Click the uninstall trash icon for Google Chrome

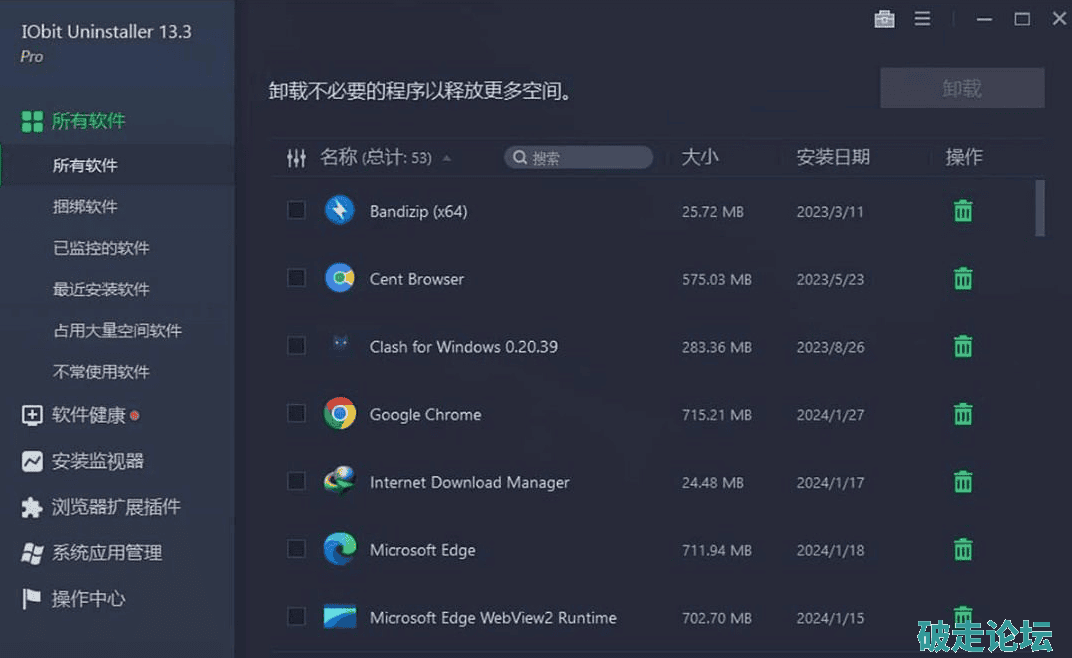click(x=962, y=414)
